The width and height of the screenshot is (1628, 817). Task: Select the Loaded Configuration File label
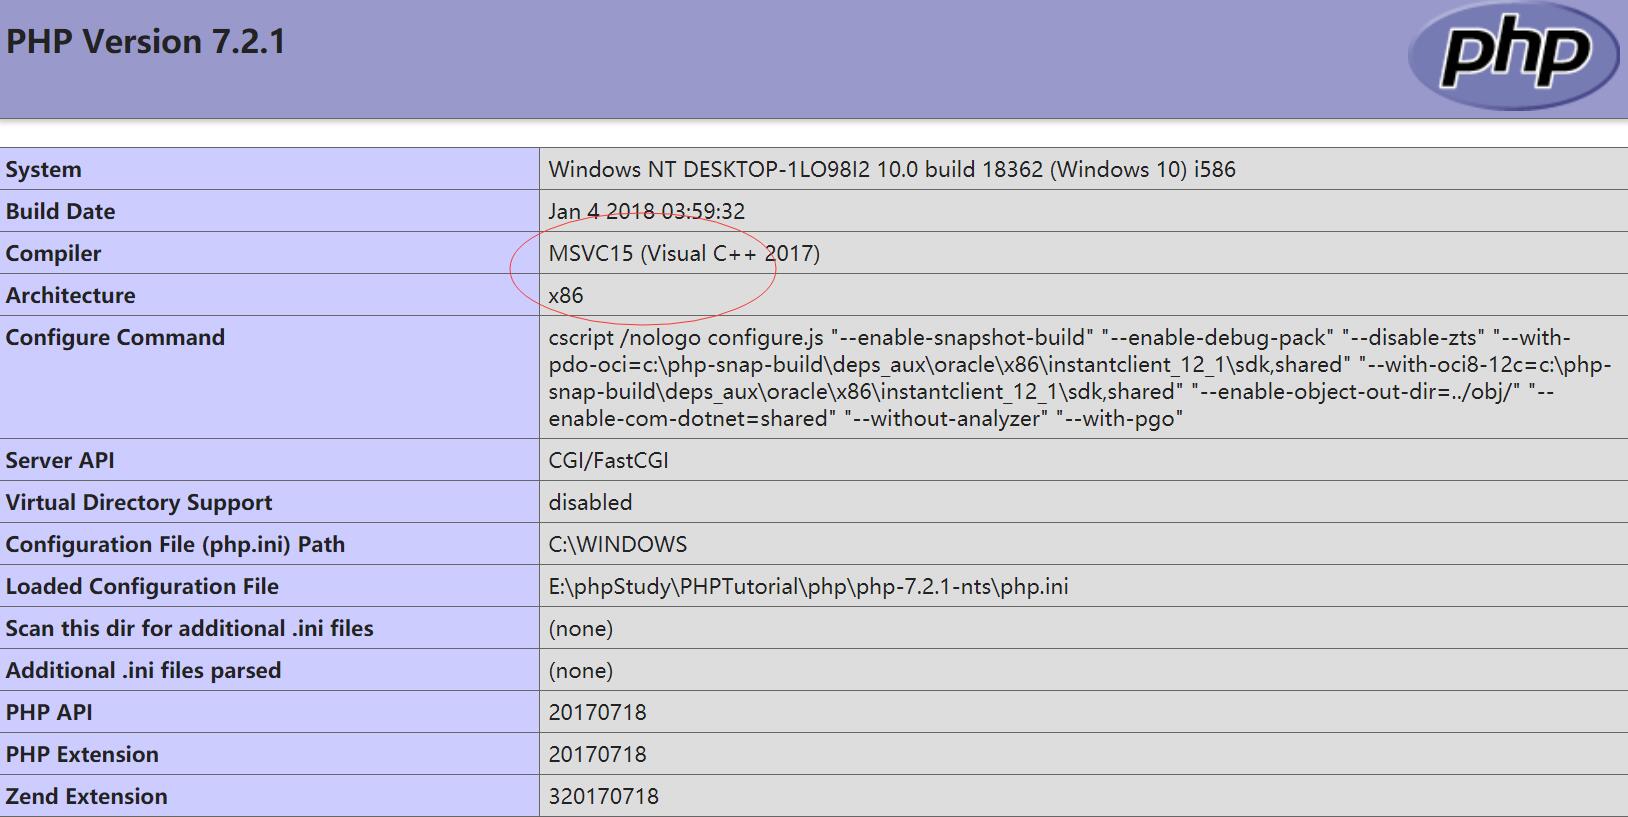pos(142,587)
